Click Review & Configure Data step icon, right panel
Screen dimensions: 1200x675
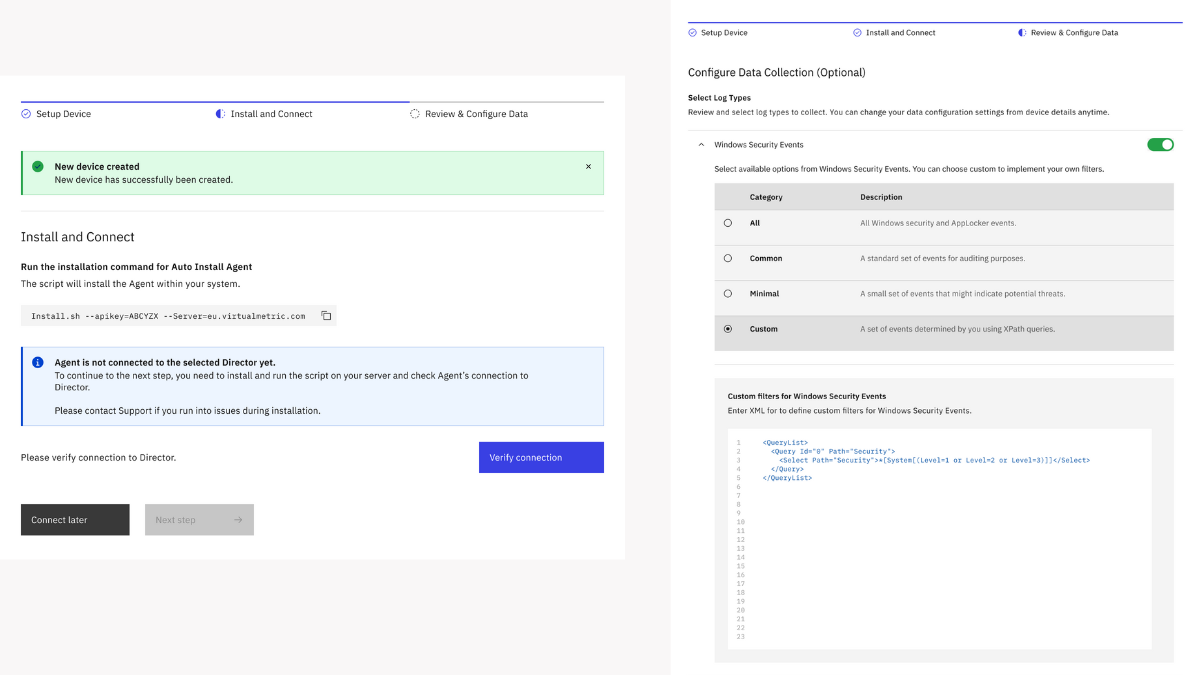(1022, 33)
